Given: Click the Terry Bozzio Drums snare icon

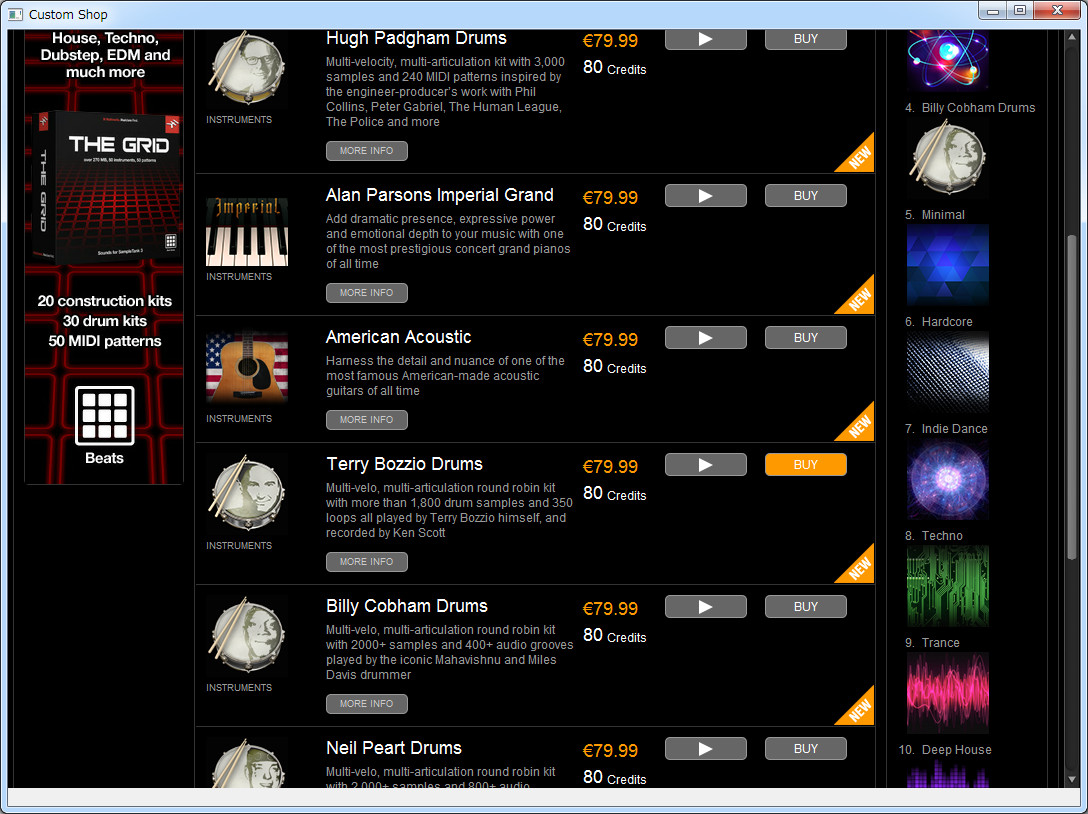Looking at the screenshot, I should click(246, 494).
